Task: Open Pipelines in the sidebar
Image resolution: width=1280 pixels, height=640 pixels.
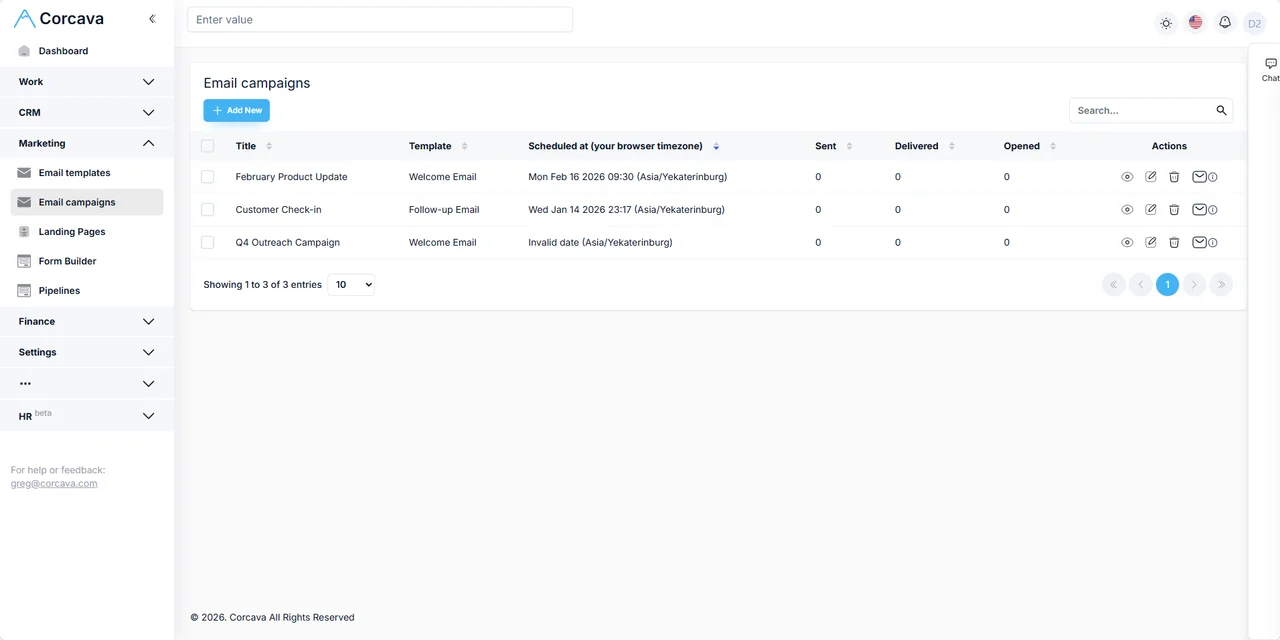Action: pos(87,291)
